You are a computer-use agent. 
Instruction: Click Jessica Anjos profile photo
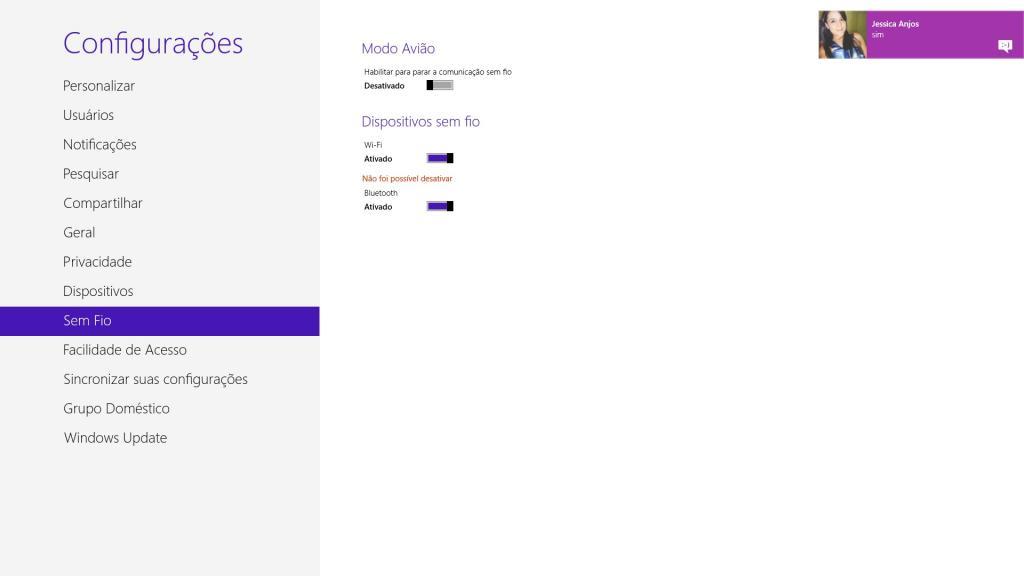pyautogui.click(x=842, y=35)
